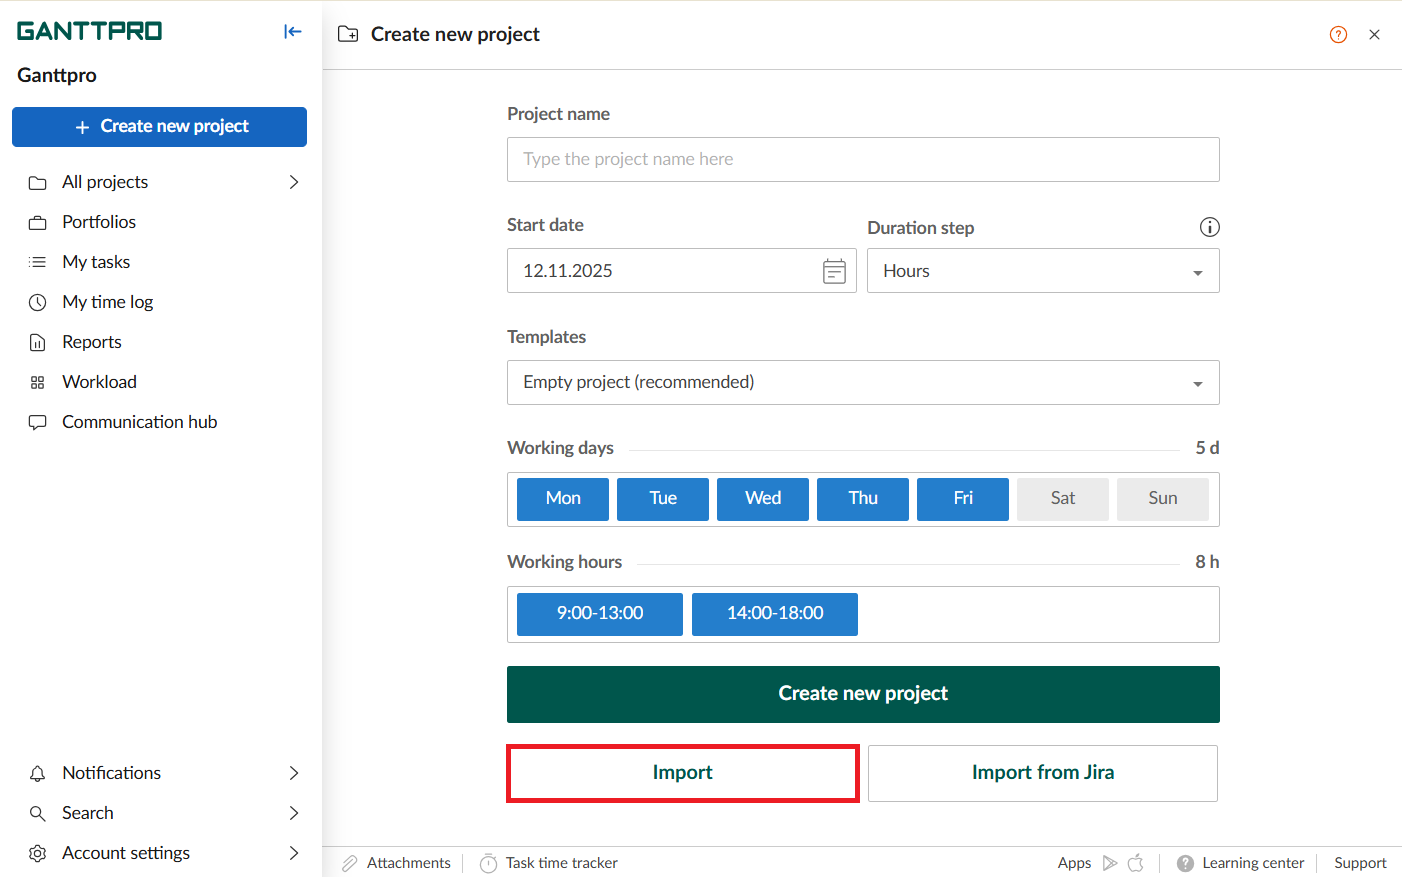Image resolution: width=1402 pixels, height=877 pixels.
Task: Open the Templates dropdown
Action: pos(862,383)
